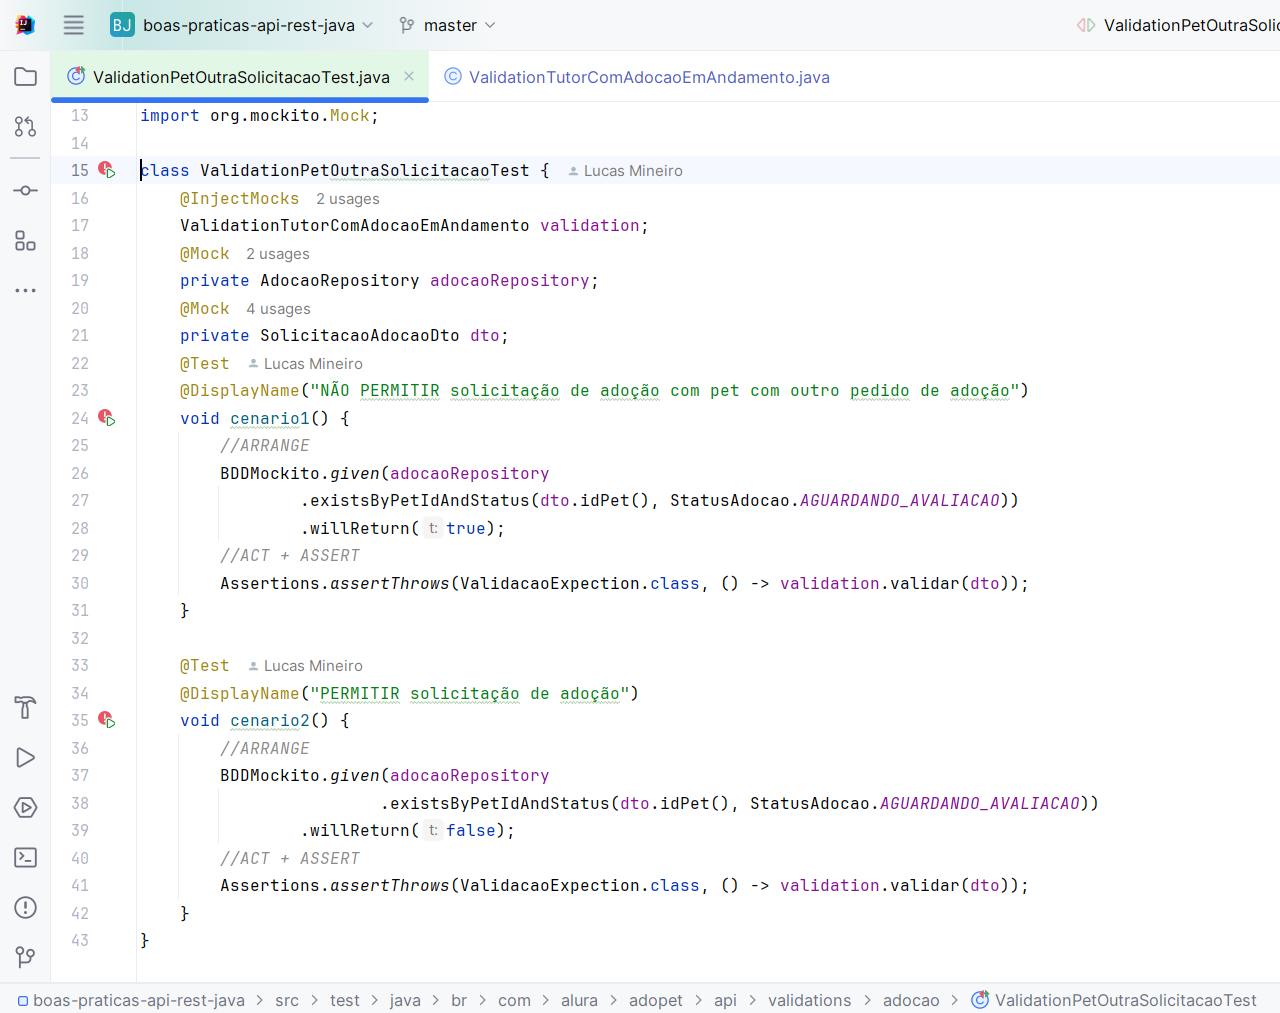Click the @InjectMocks annotation
Image resolution: width=1280 pixels, height=1013 pixels.
click(240, 199)
